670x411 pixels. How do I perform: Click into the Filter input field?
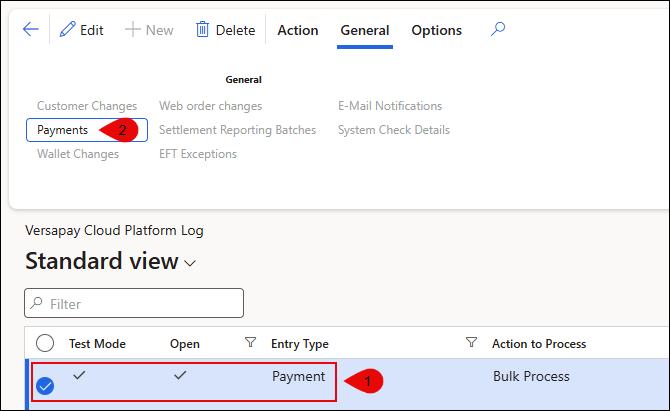(x=134, y=303)
